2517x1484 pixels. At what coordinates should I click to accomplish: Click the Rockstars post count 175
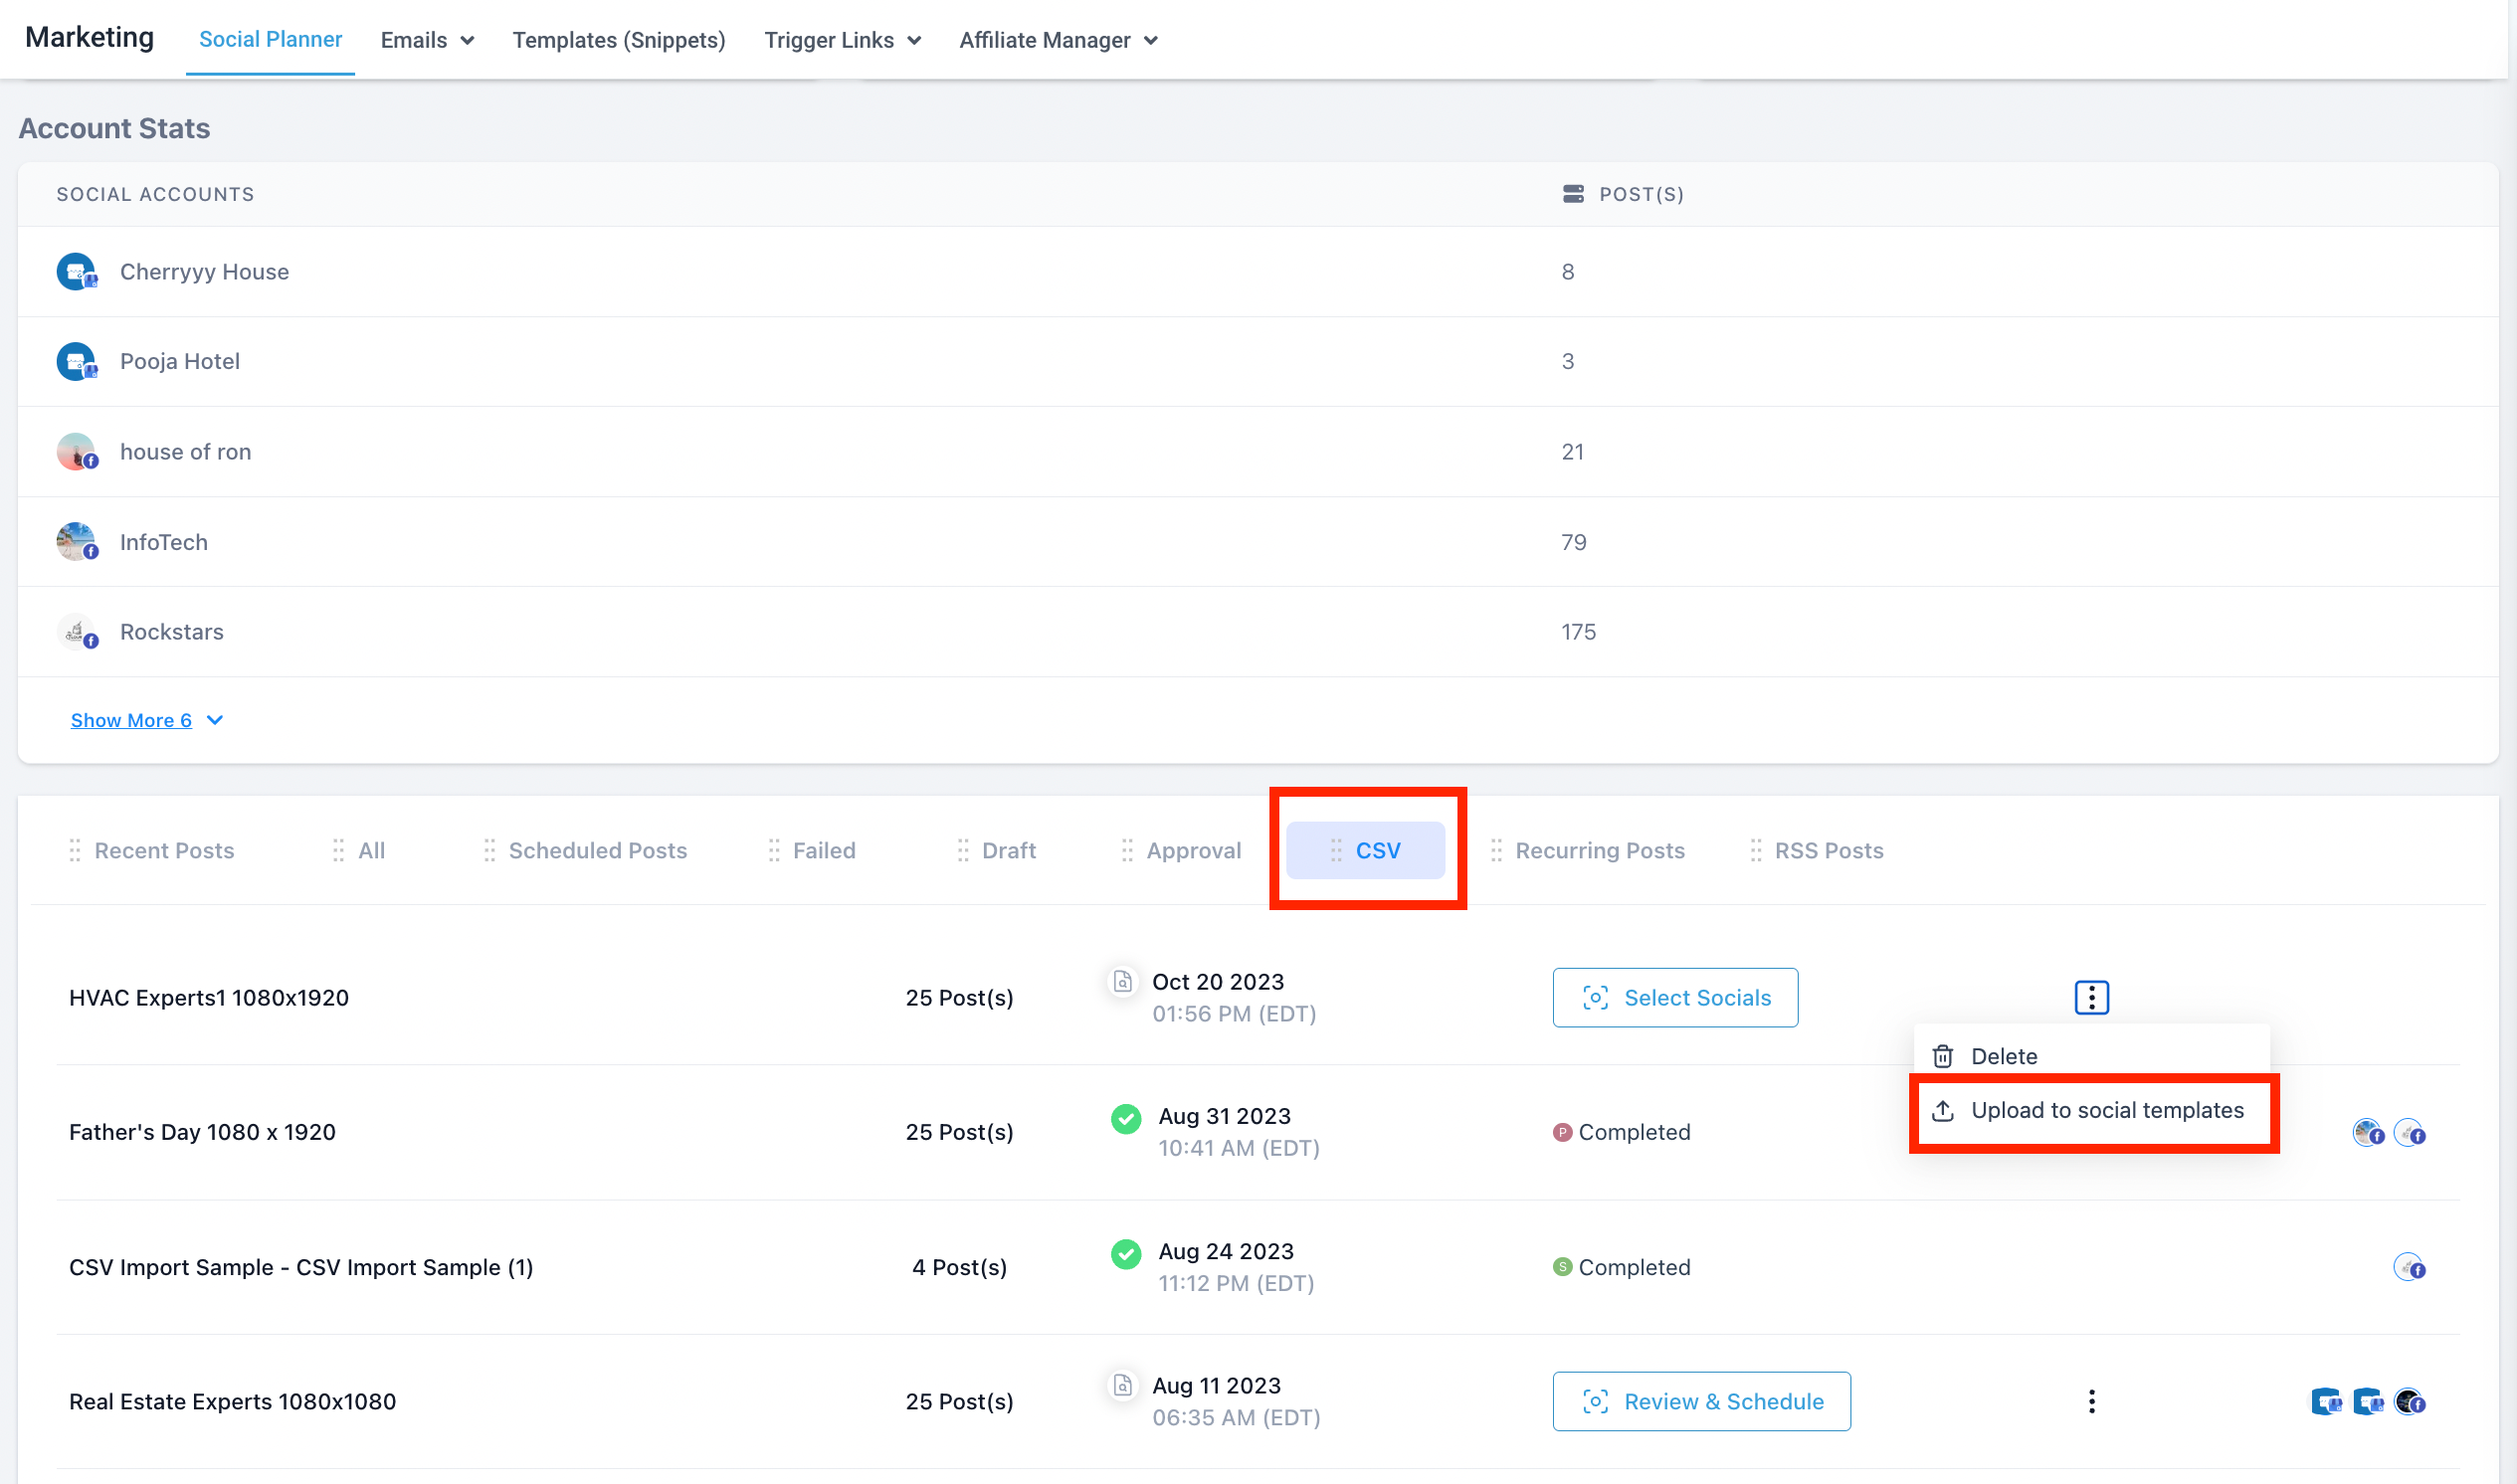tap(1578, 632)
